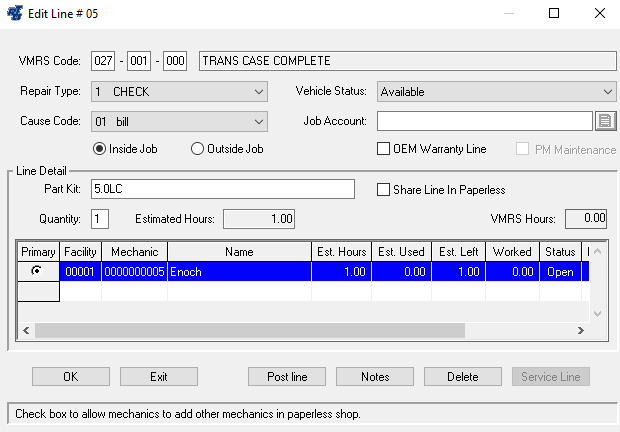Viewport: 620px width, 432px height.
Task: Check Share Line In Paperless
Action: [384, 190]
